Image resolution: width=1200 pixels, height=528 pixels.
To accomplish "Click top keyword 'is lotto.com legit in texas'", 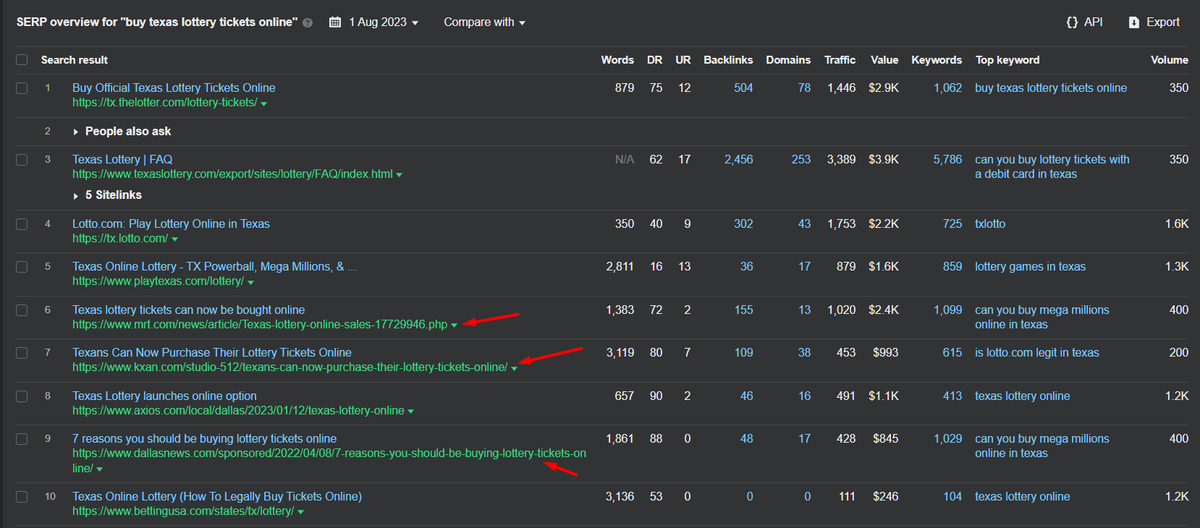I will pyautogui.click(x=1037, y=353).
